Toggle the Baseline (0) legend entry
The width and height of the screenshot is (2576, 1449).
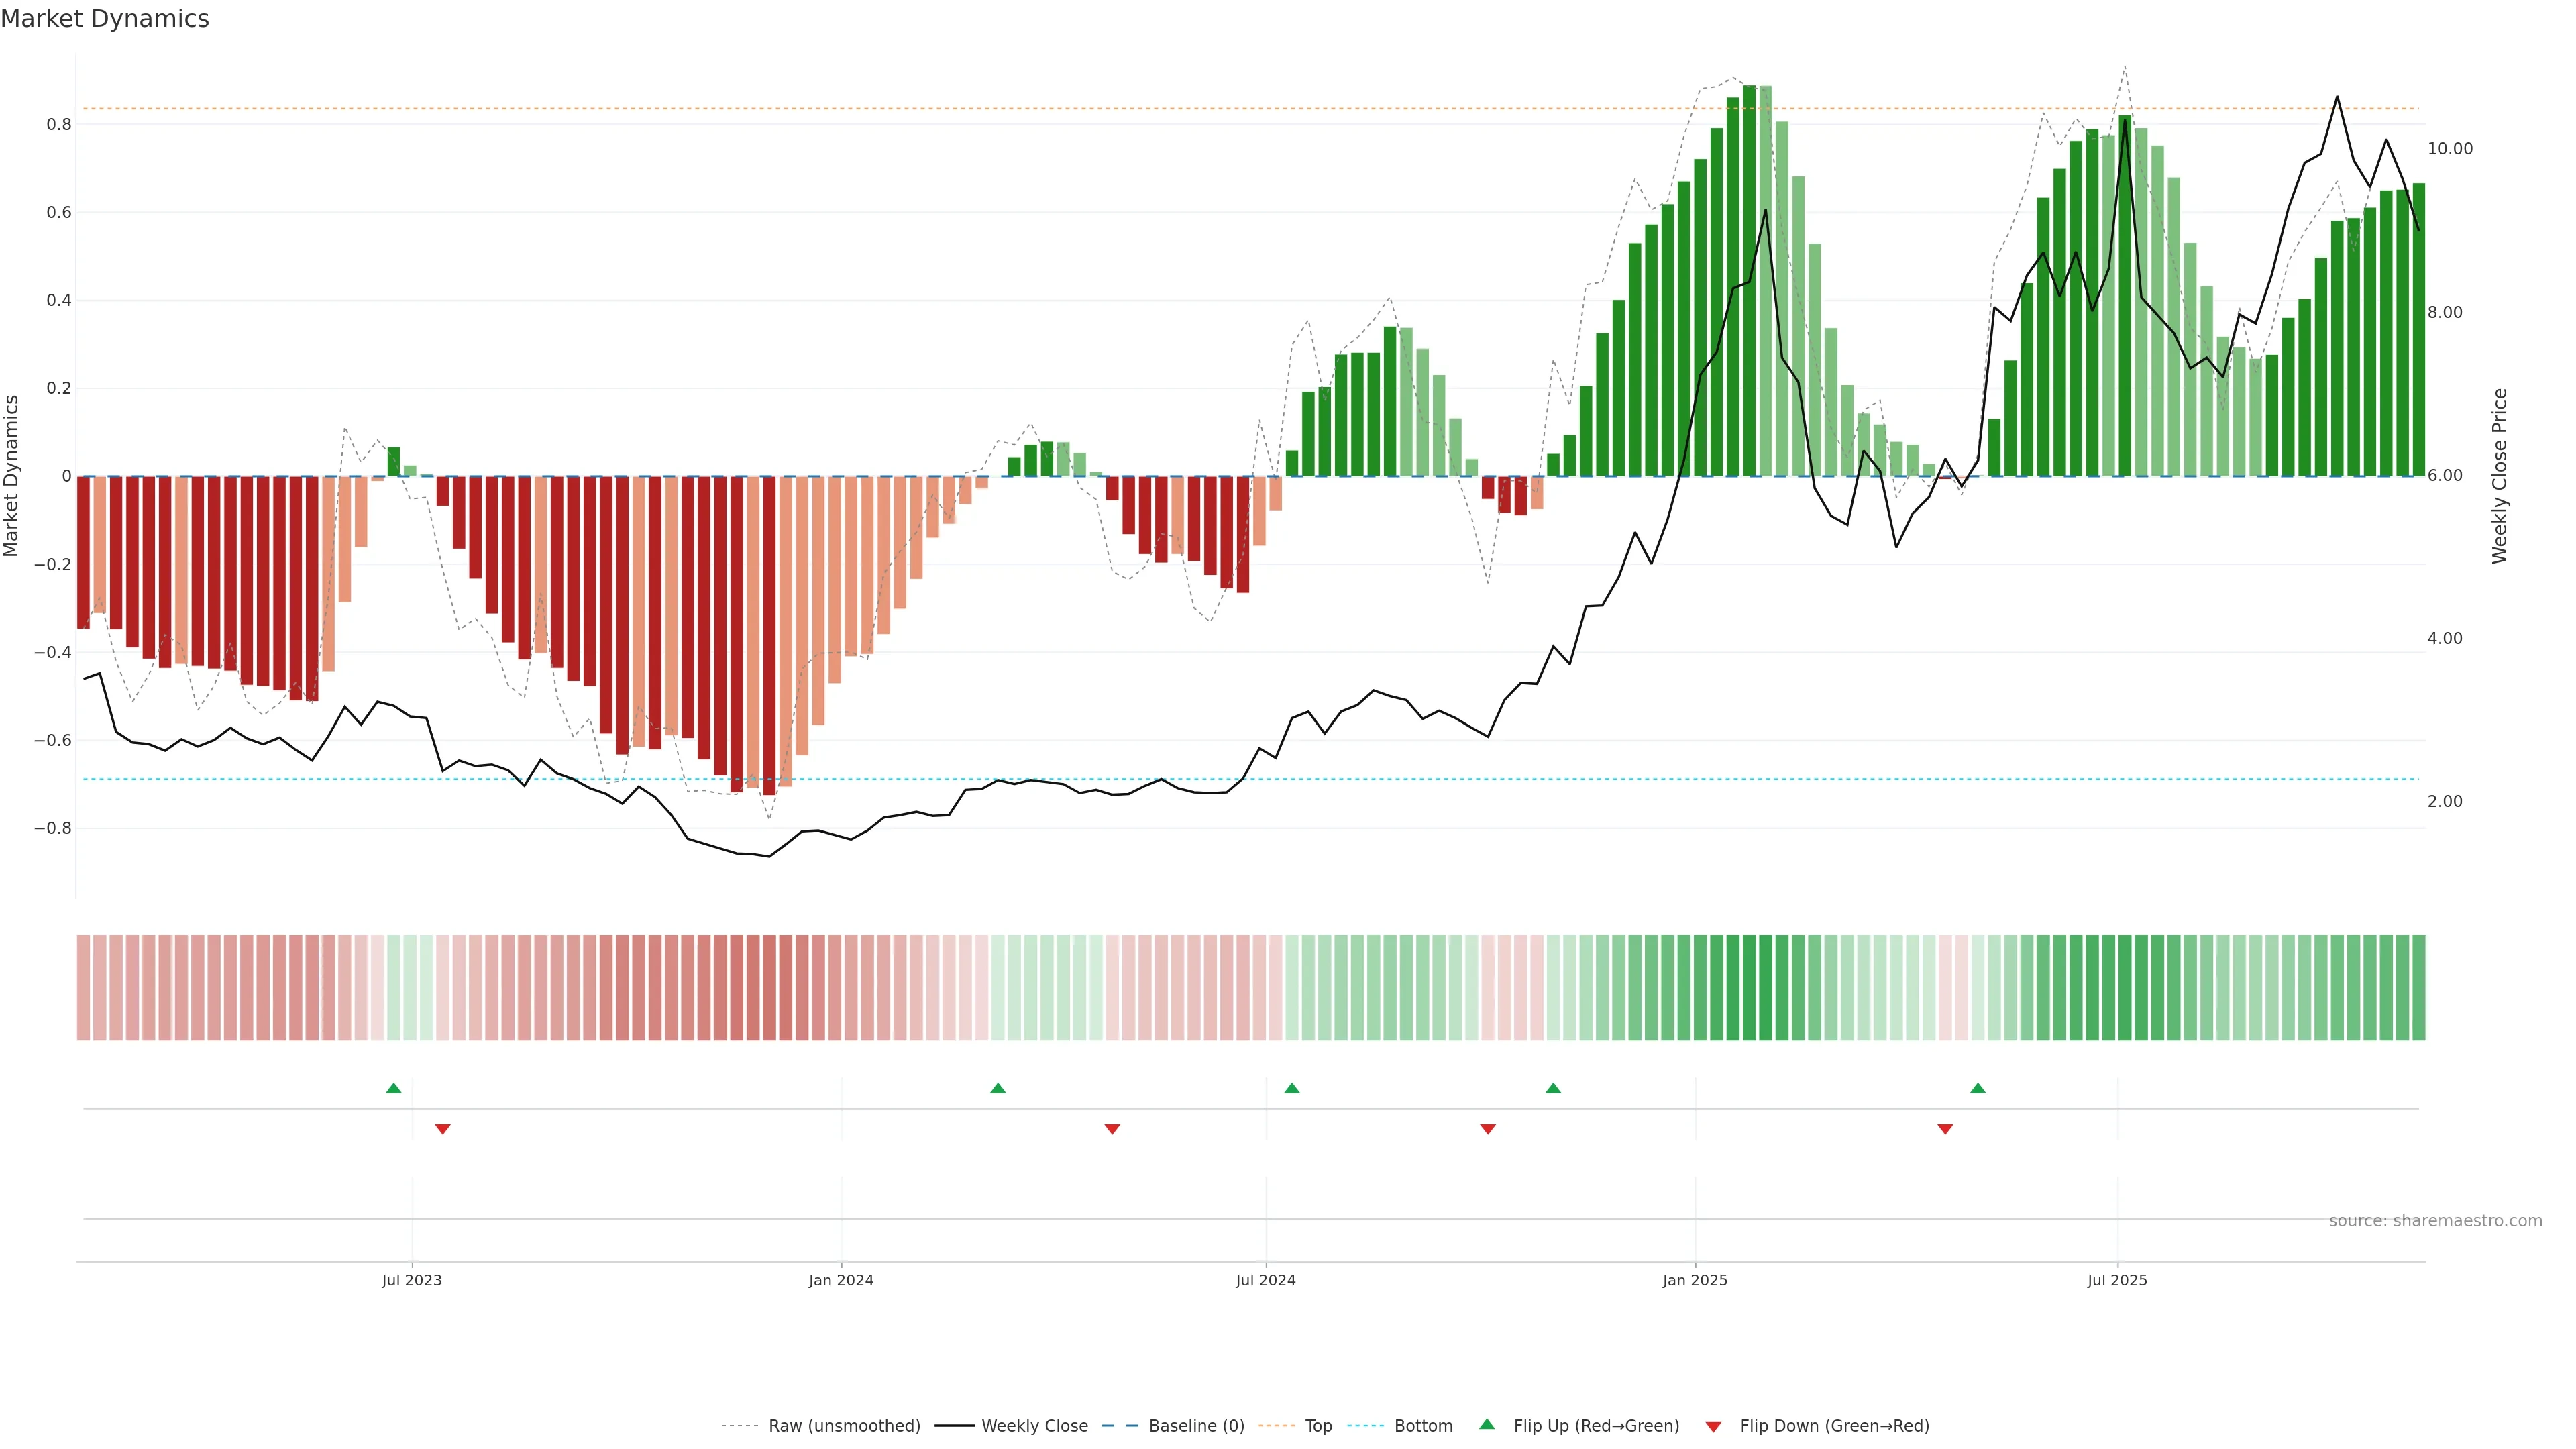[1196, 1426]
